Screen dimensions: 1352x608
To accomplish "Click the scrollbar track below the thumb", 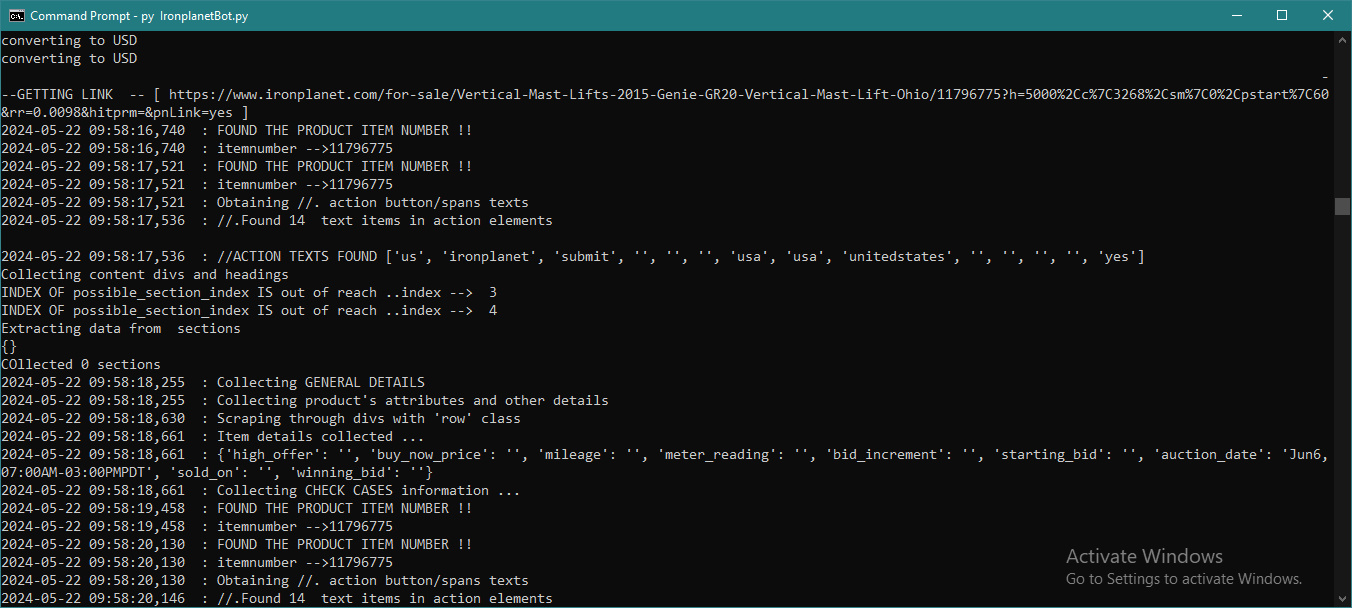I will coord(1344,400).
